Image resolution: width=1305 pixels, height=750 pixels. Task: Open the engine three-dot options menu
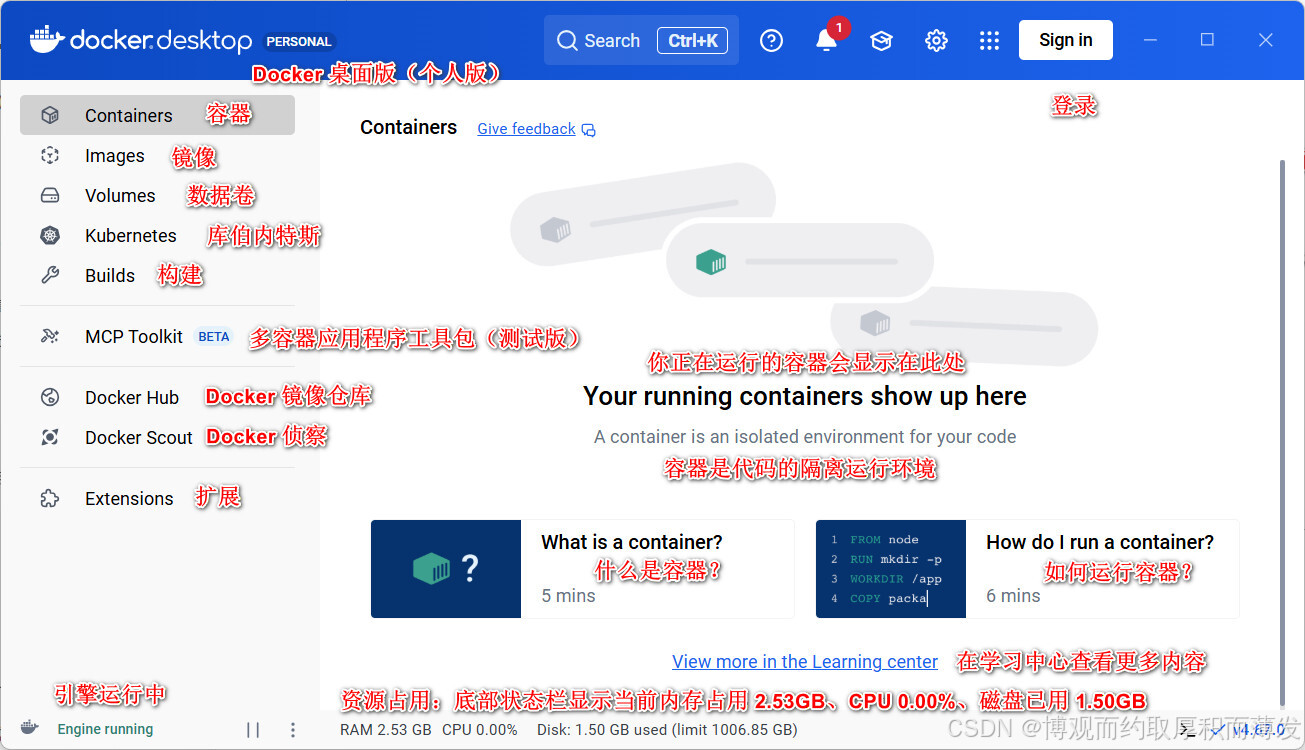(292, 729)
